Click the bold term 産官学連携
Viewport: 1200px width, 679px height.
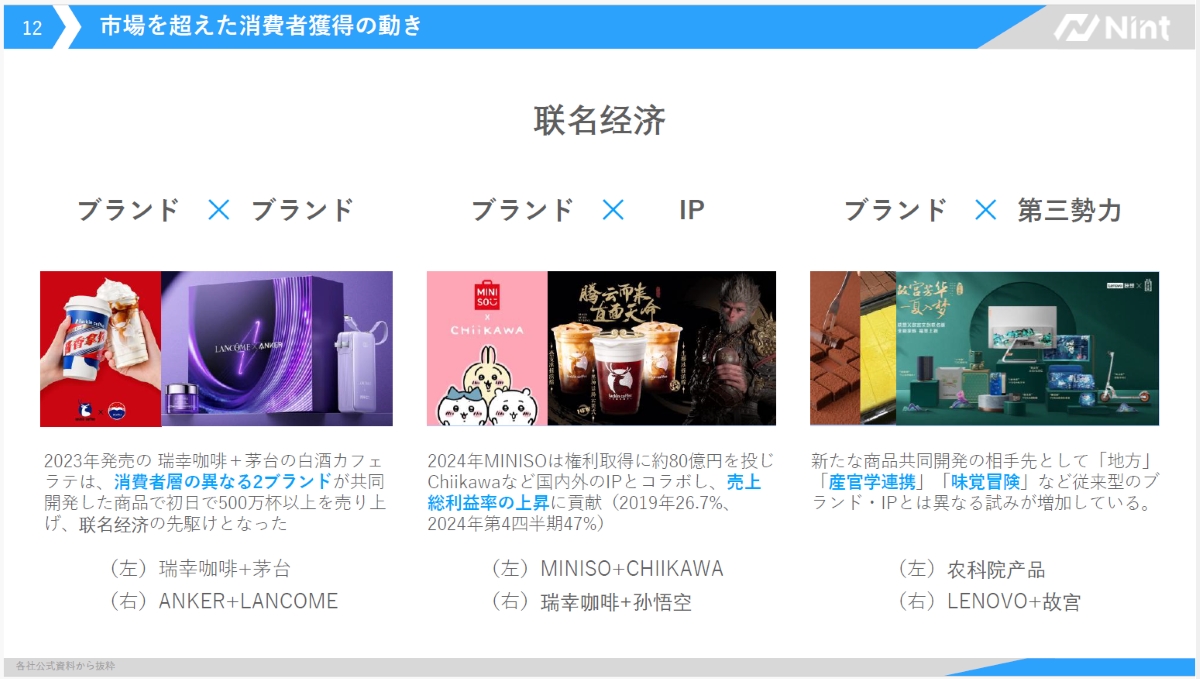(871, 482)
